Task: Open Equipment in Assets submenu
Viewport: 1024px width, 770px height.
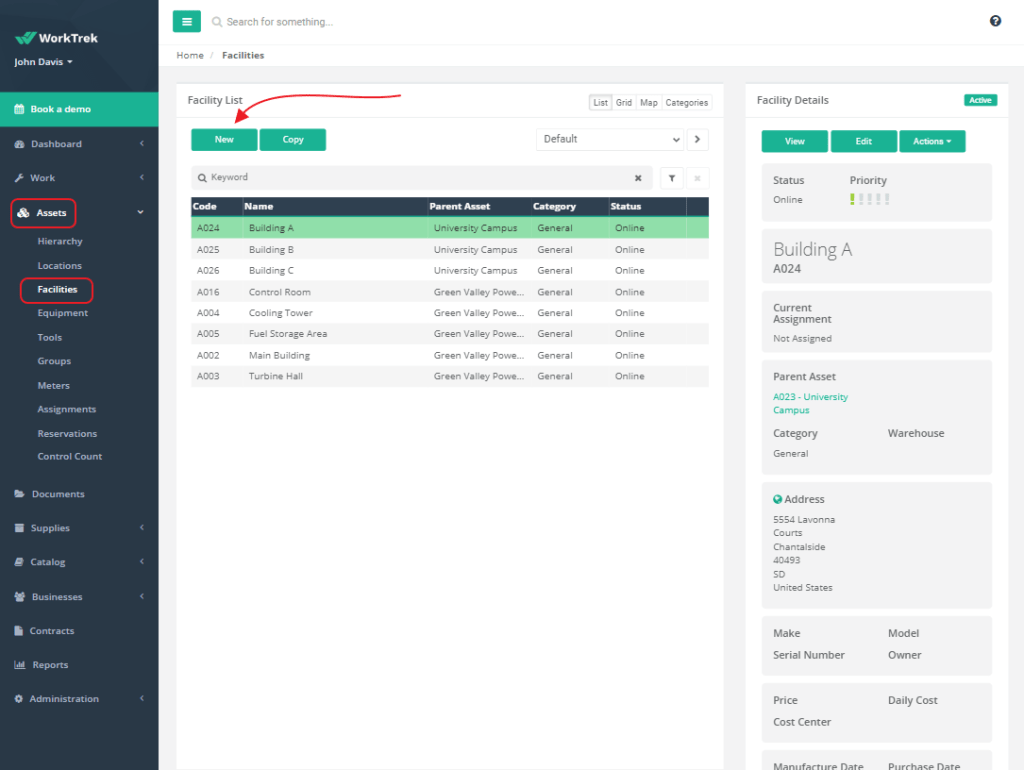Action: coord(63,313)
